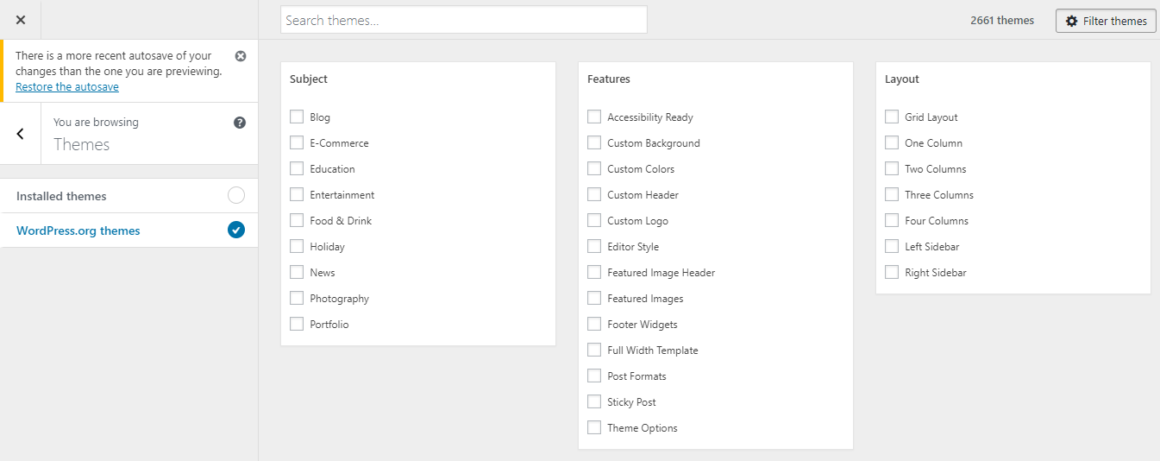Dismiss the autosave notice
This screenshot has width=1160, height=461.
point(240,56)
